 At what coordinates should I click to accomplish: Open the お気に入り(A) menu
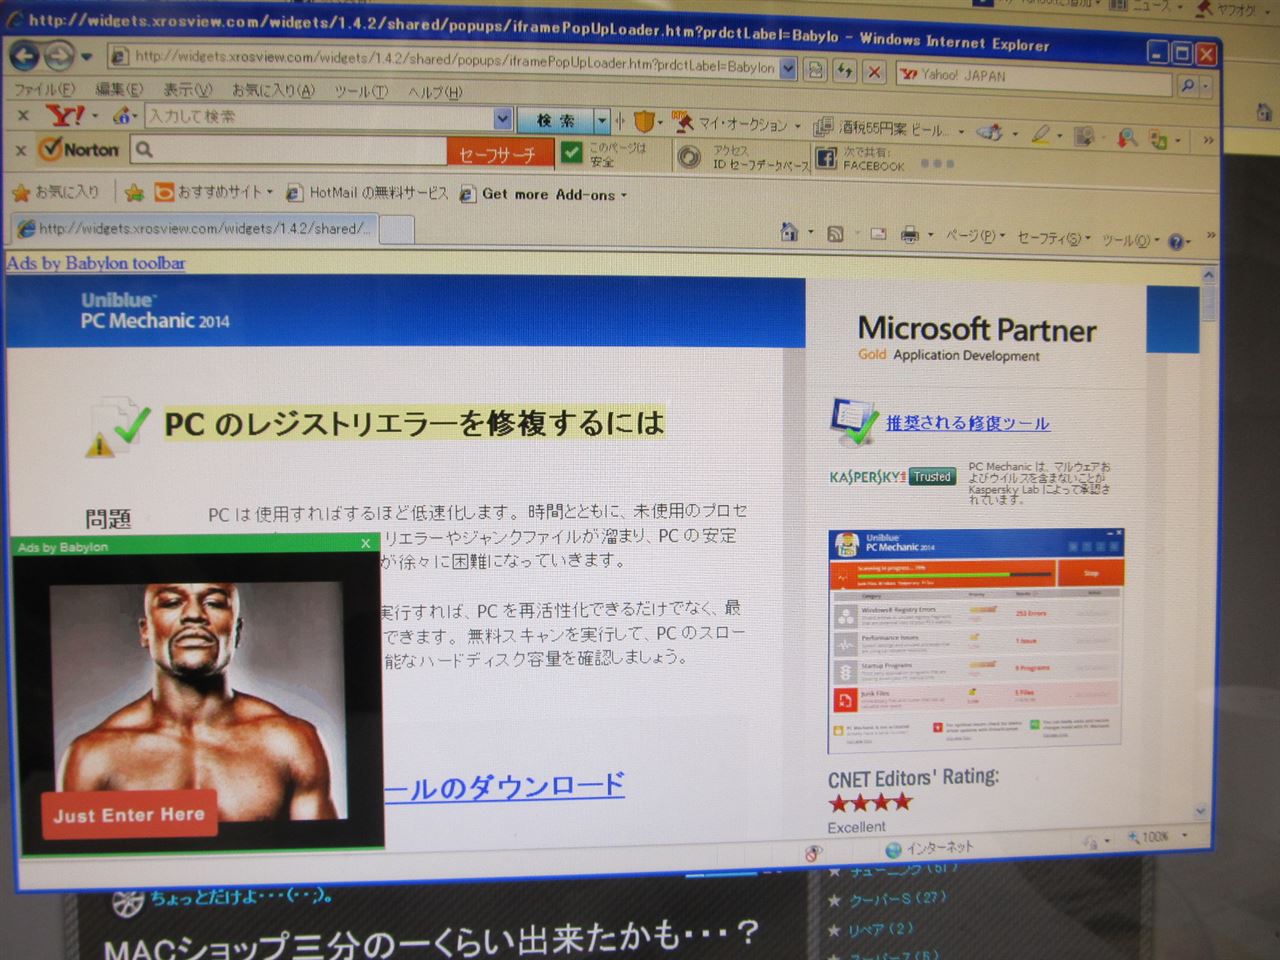[x=272, y=91]
